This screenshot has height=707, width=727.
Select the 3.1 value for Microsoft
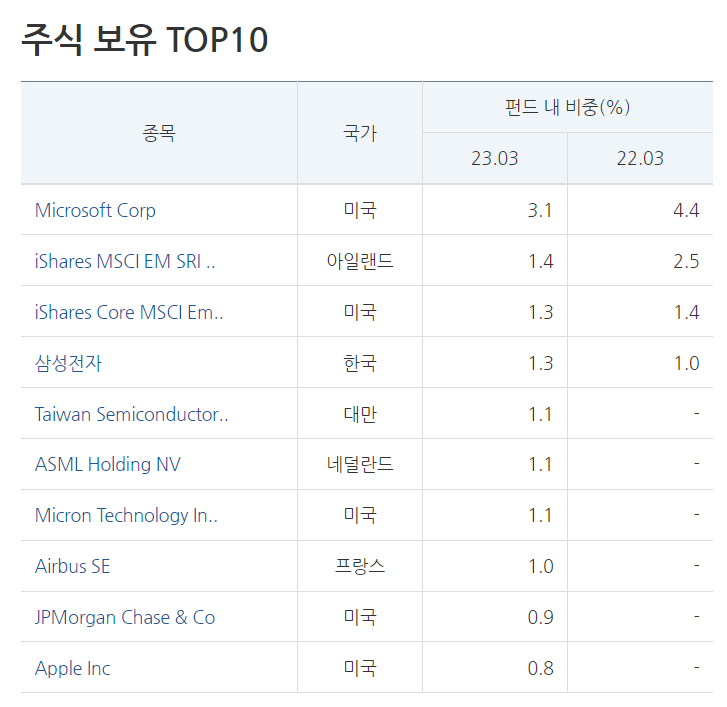[540, 210]
